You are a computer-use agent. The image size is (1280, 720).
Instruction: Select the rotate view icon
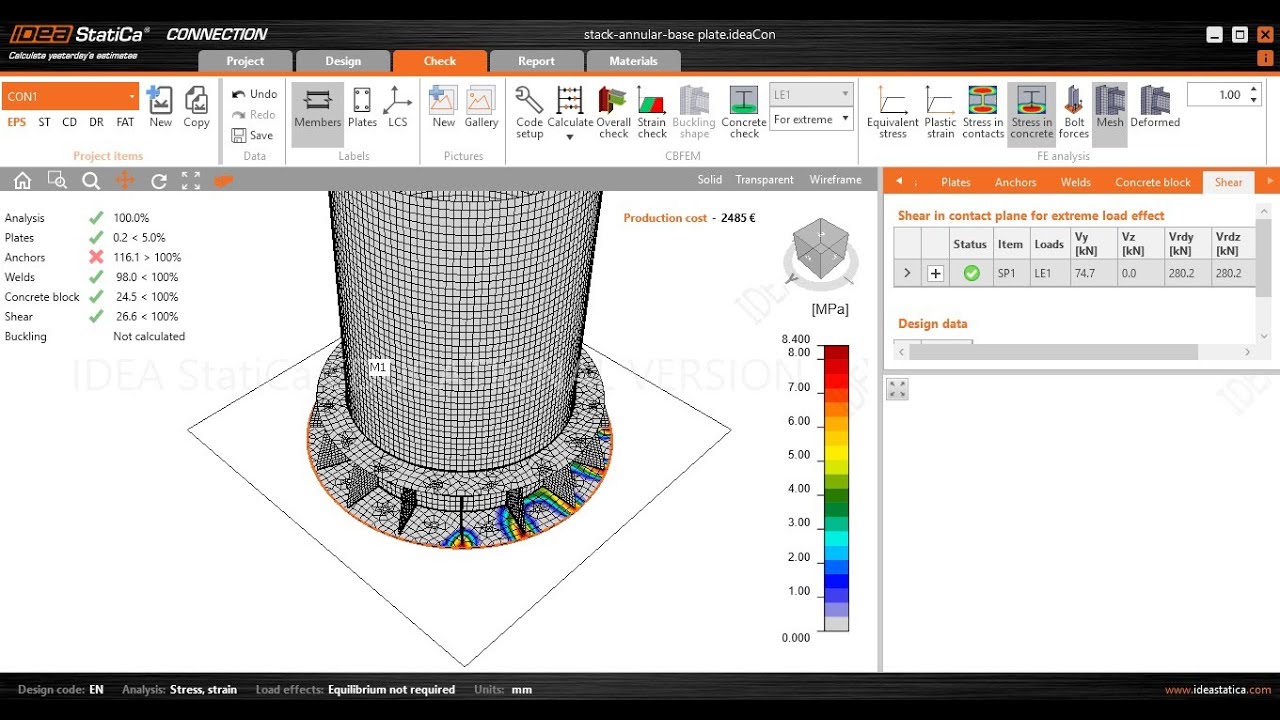click(158, 181)
